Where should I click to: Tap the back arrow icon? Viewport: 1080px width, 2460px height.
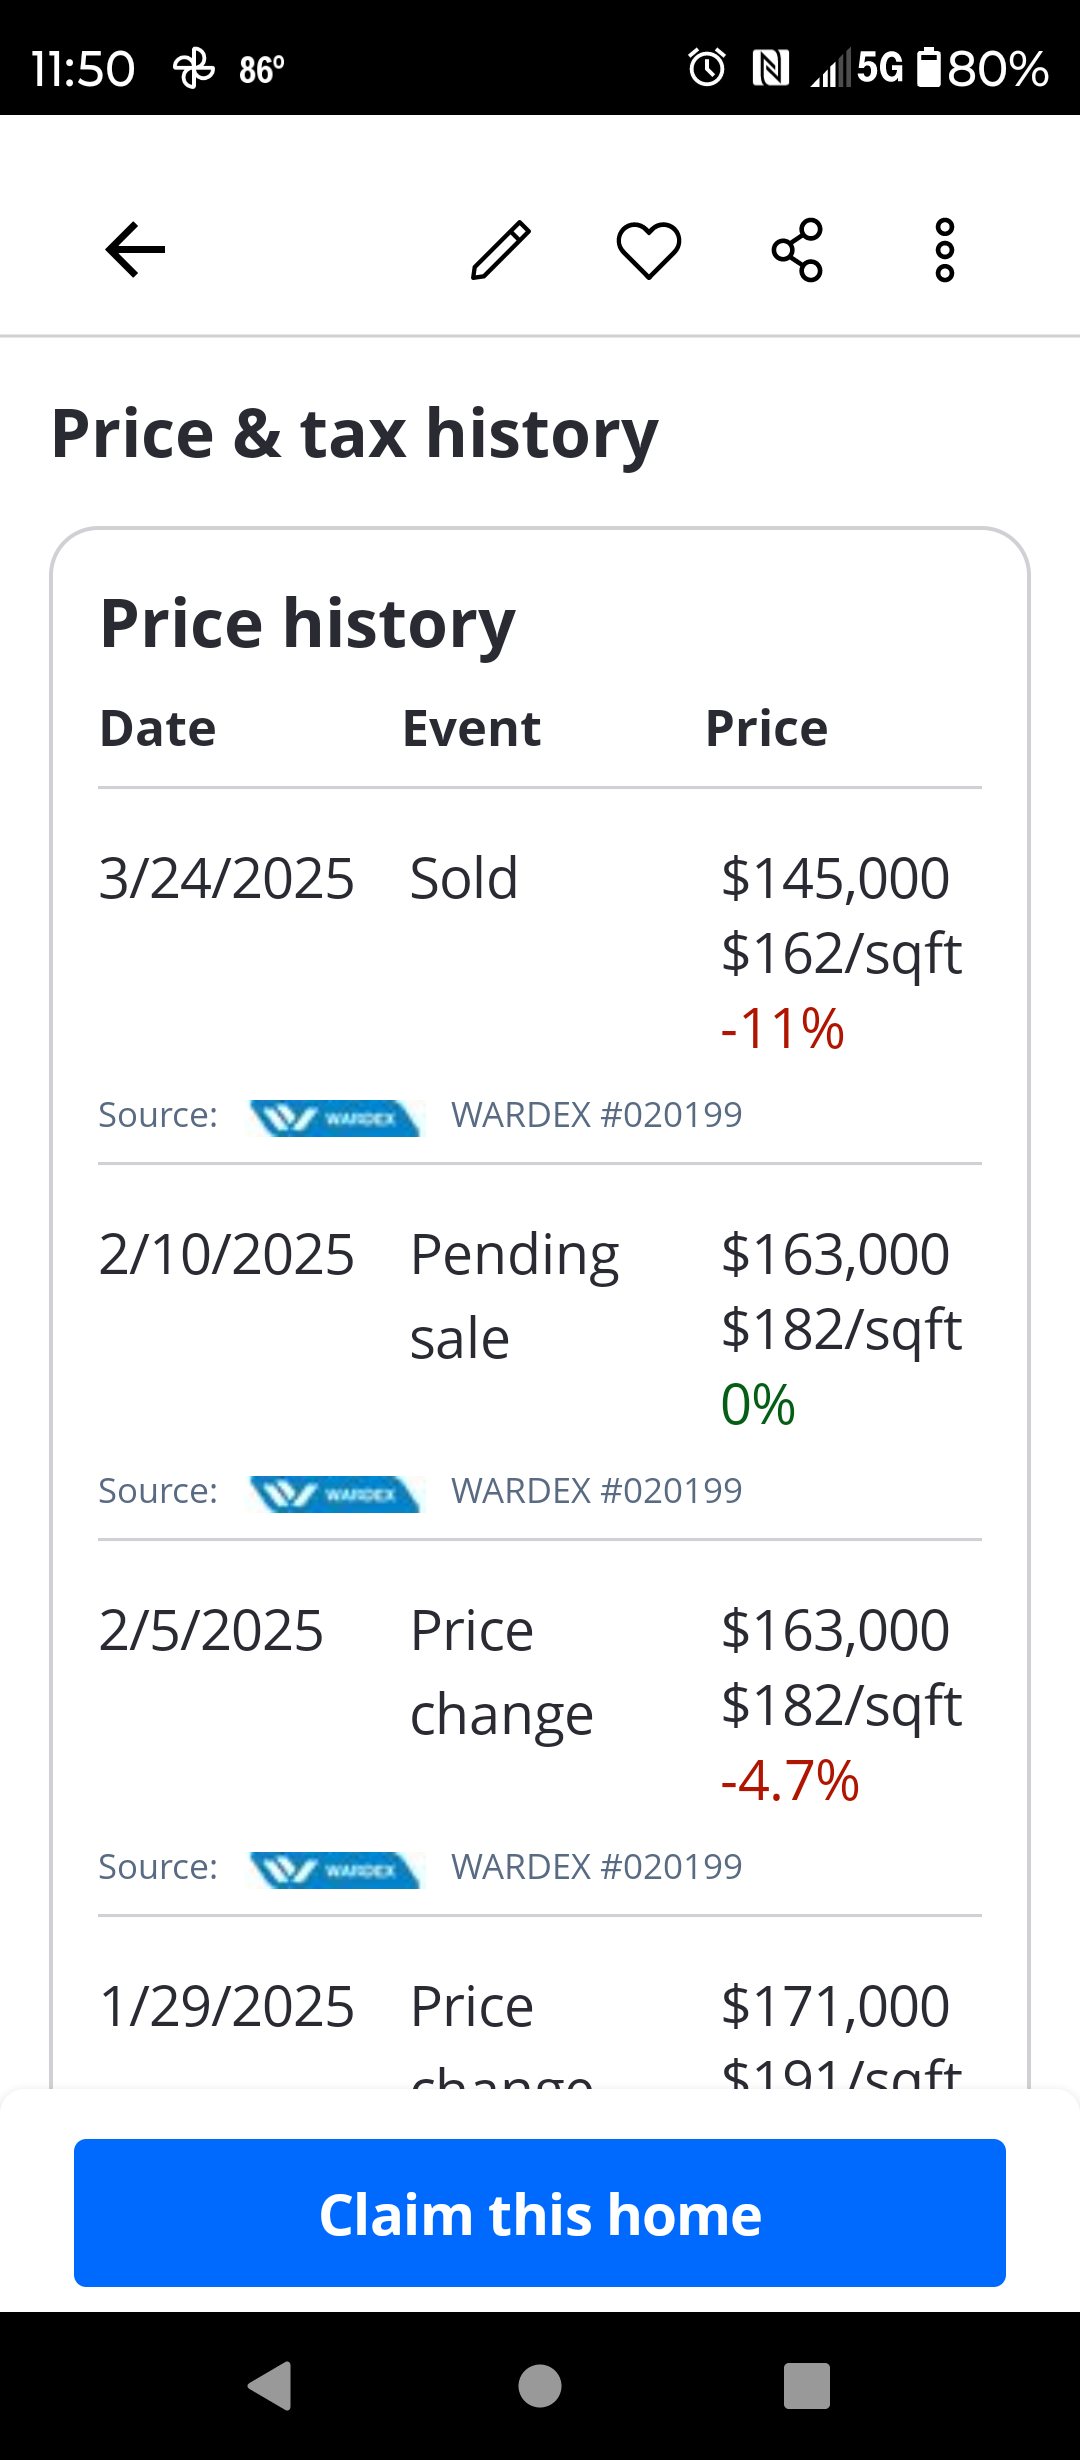[135, 249]
